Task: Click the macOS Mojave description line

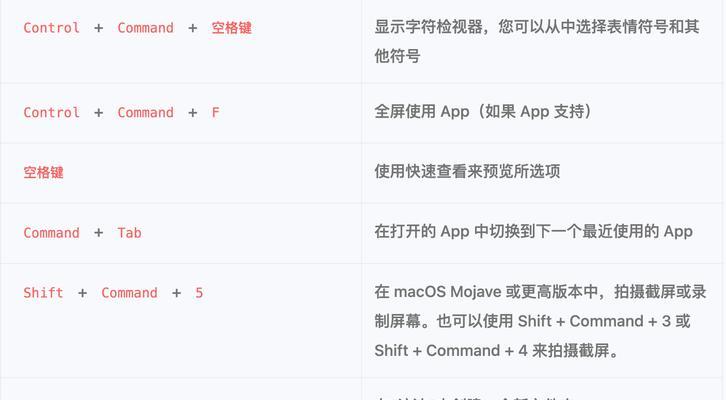Action: point(540,292)
